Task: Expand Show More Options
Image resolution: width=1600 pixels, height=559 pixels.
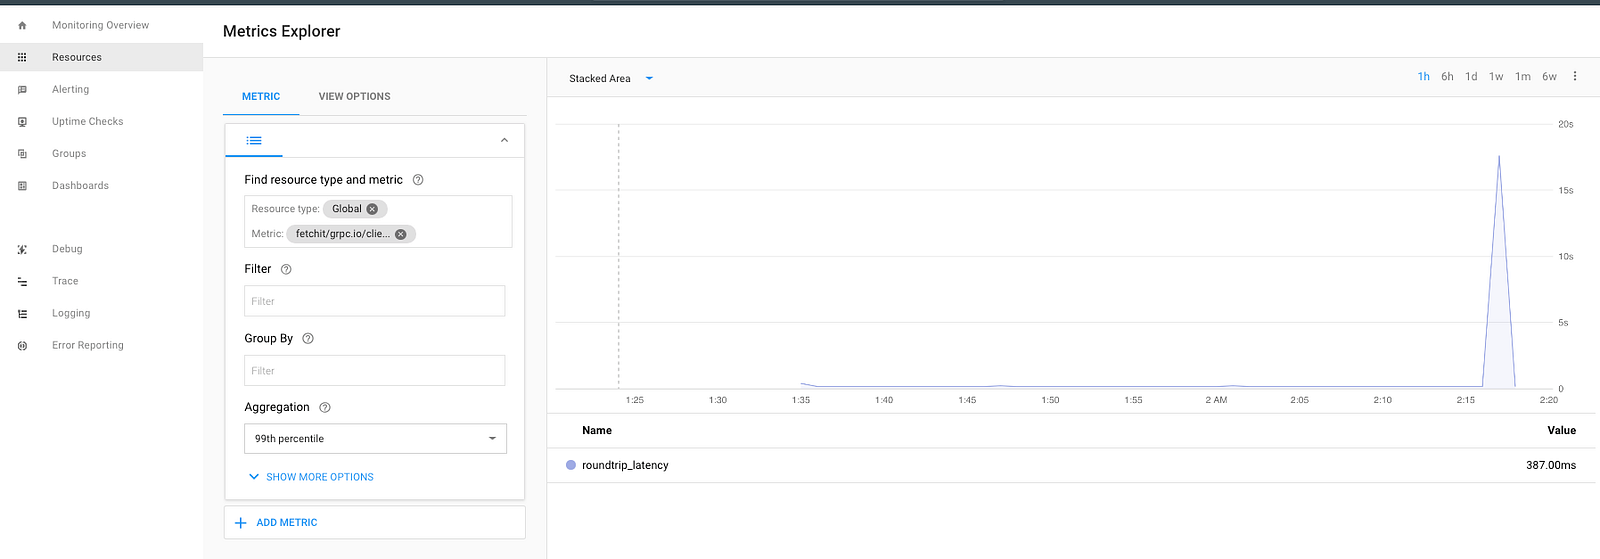Action: pyautogui.click(x=311, y=477)
